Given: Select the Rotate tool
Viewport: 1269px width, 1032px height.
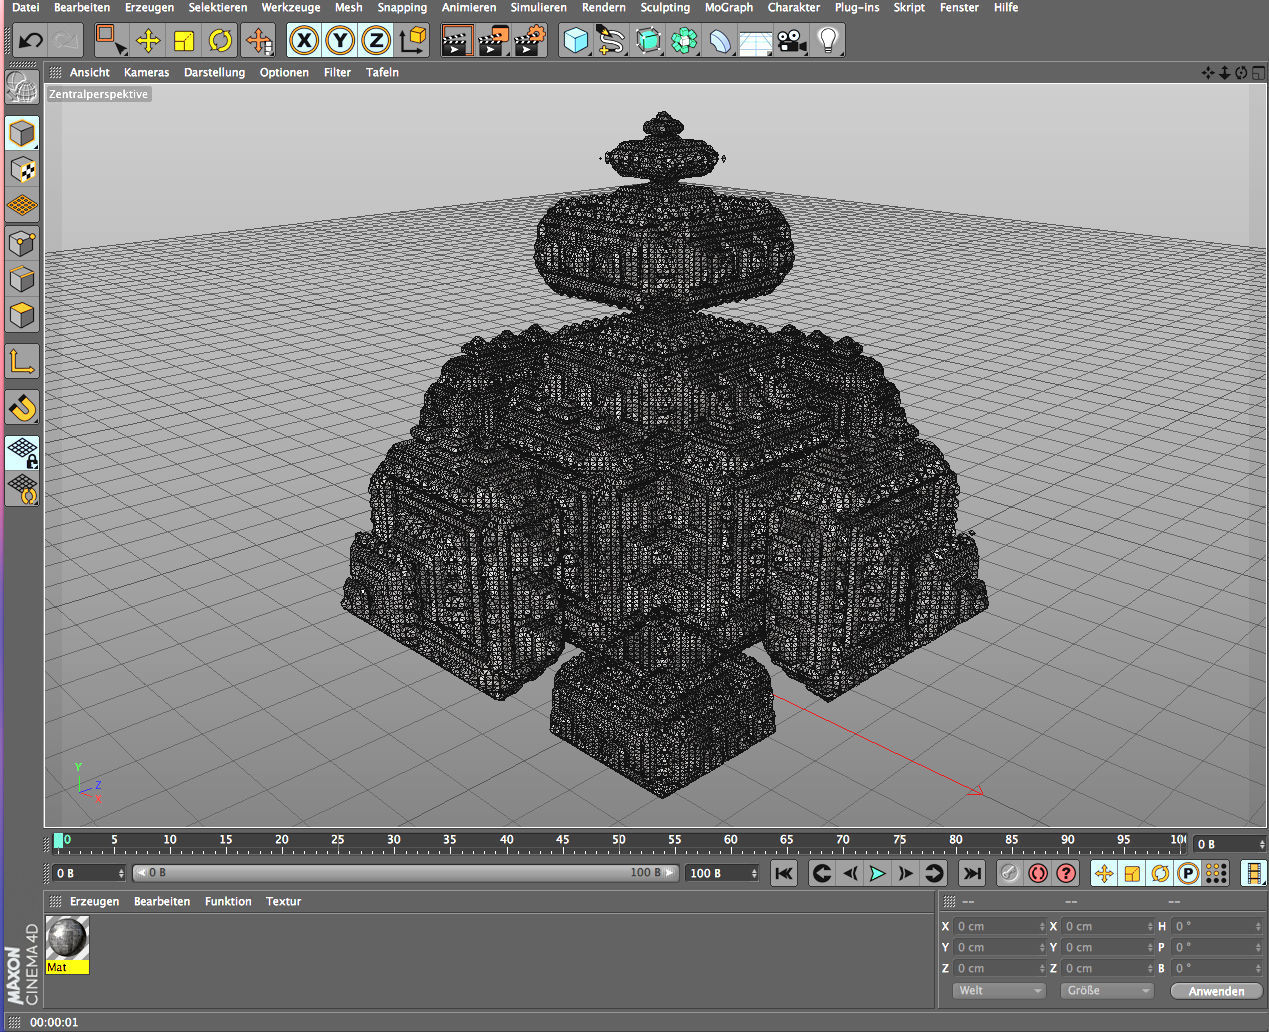Looking at the screenshot, I should coord(220,40).
